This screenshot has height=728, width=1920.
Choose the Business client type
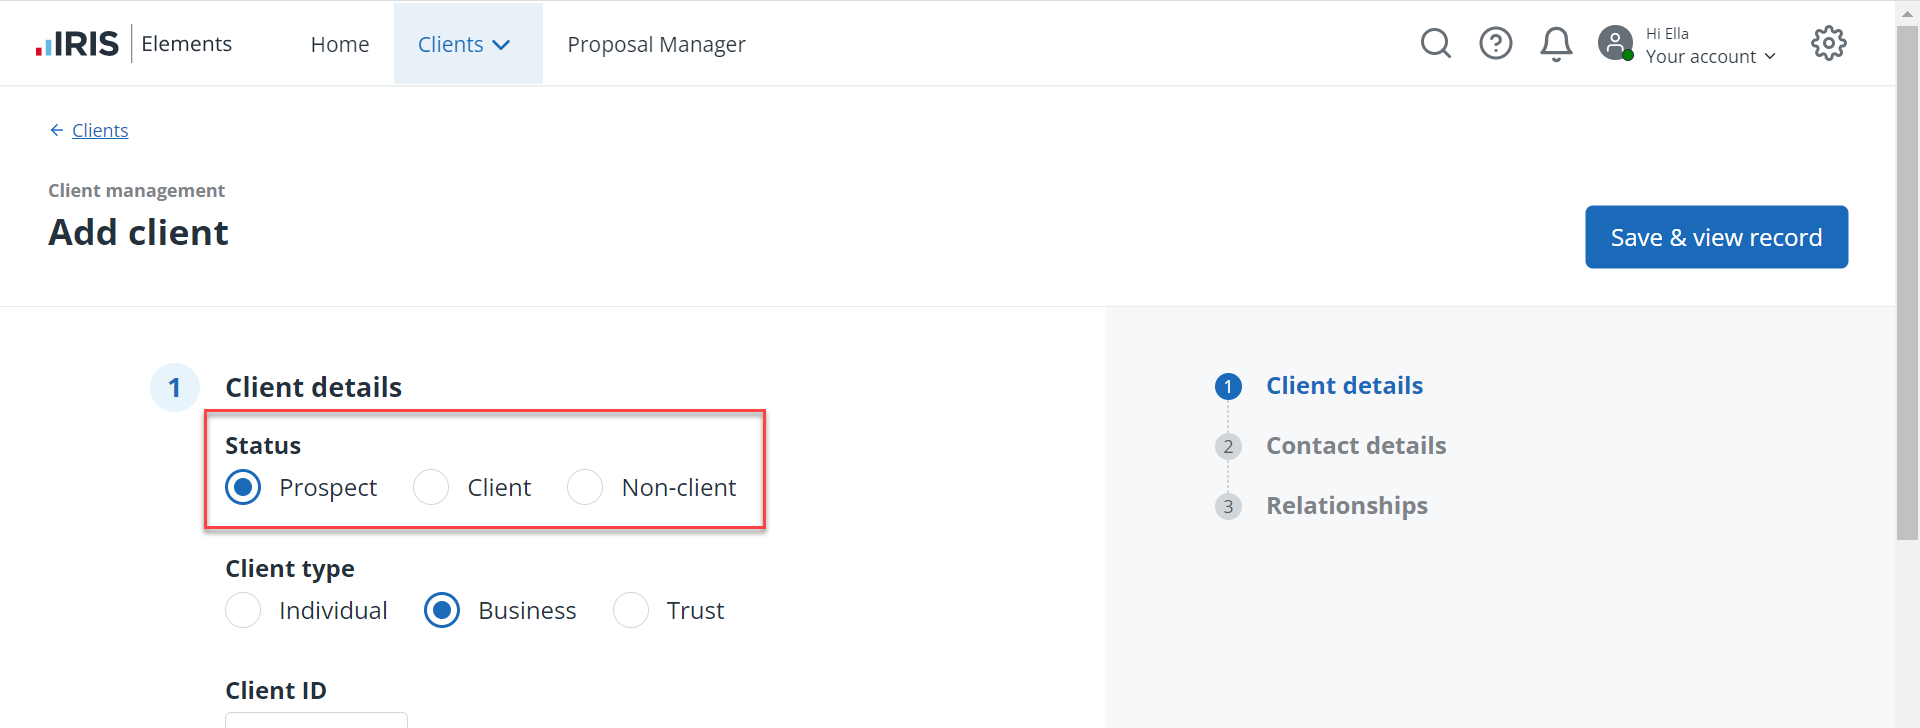[x=442, y=610]
